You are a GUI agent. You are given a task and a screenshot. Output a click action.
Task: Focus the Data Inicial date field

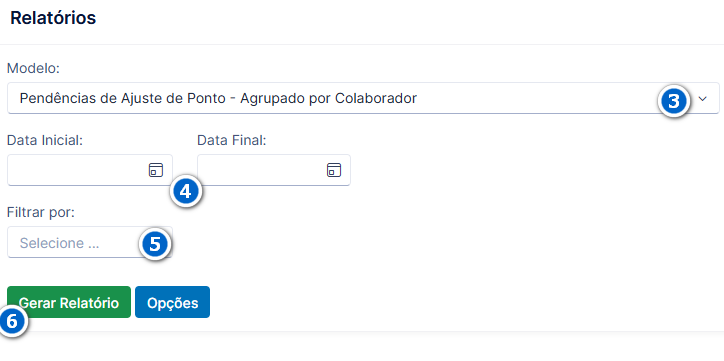90,170
